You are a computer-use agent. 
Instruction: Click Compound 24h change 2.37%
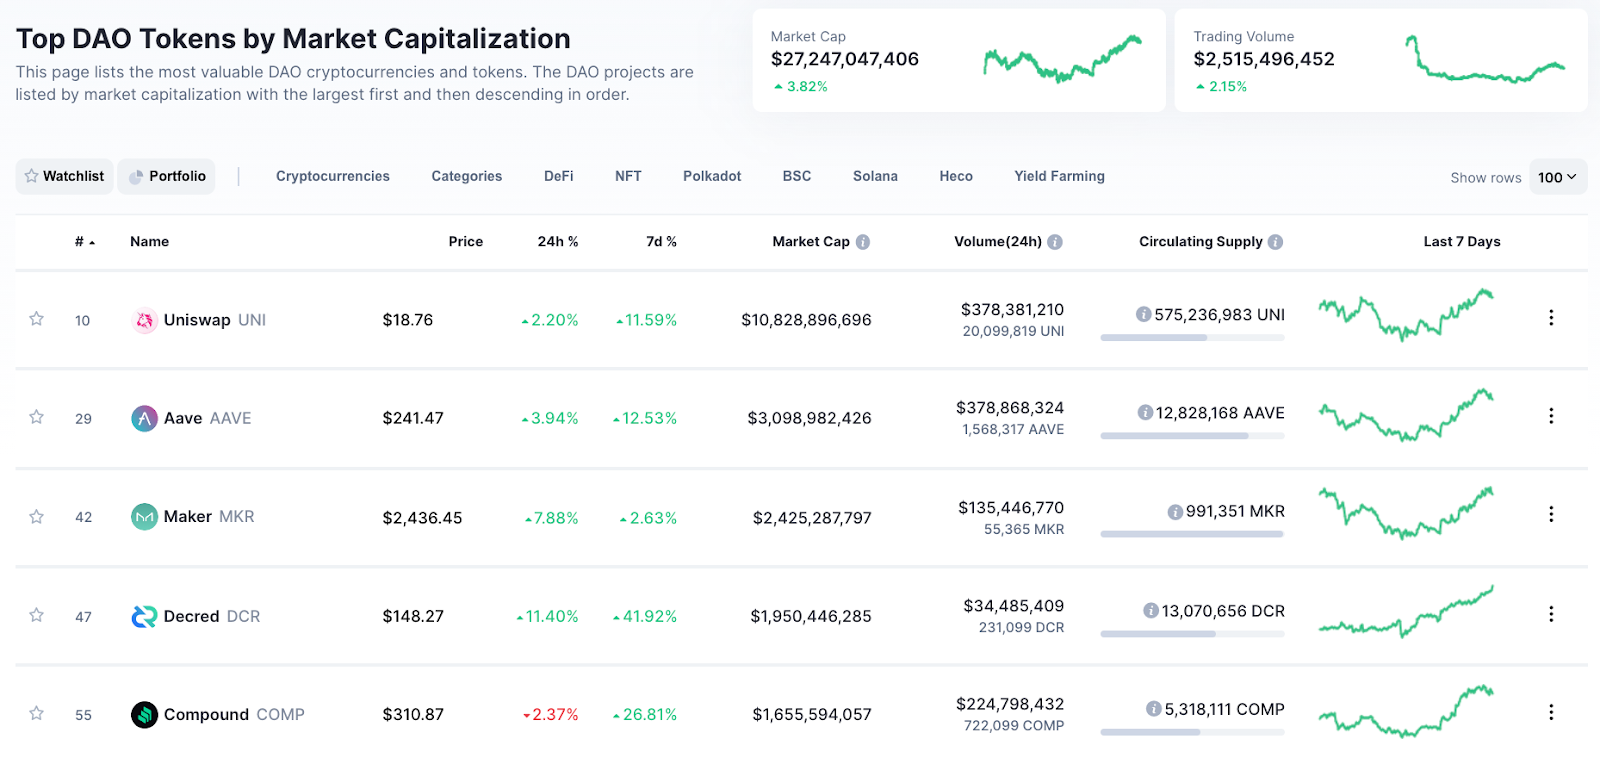point(551,715)
